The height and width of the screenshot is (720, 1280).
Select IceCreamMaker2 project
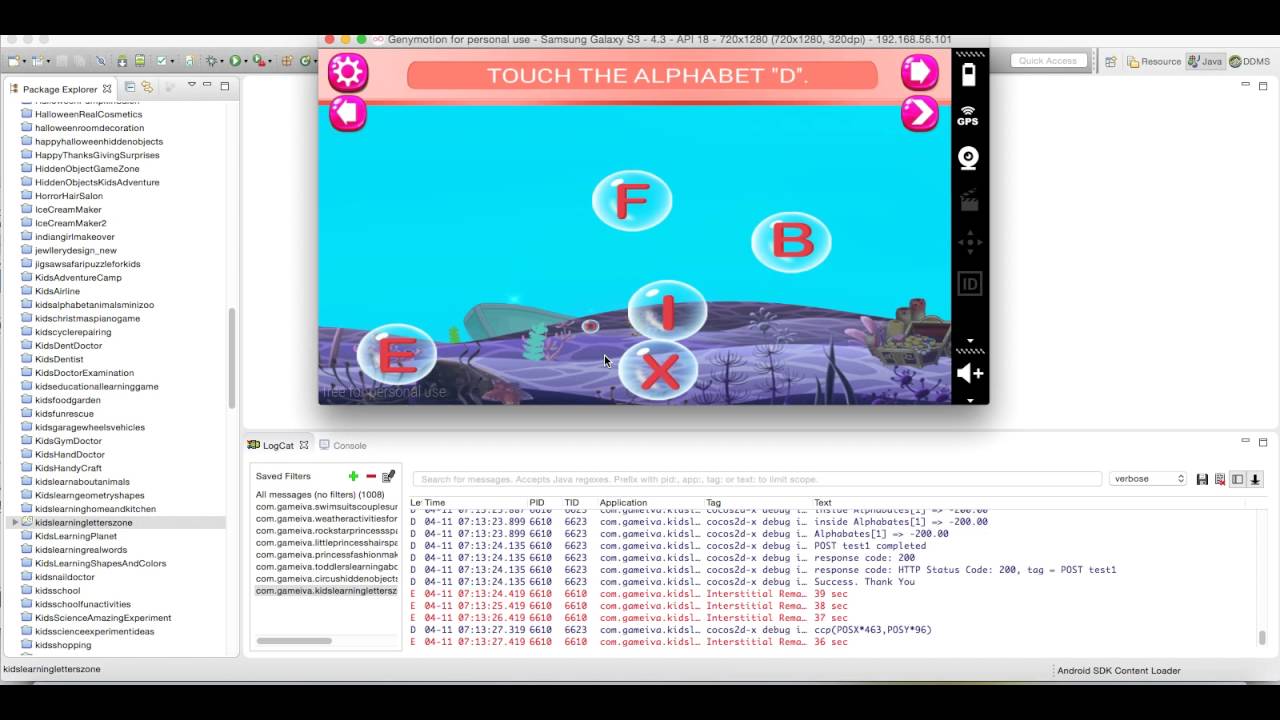coord(70,223)
